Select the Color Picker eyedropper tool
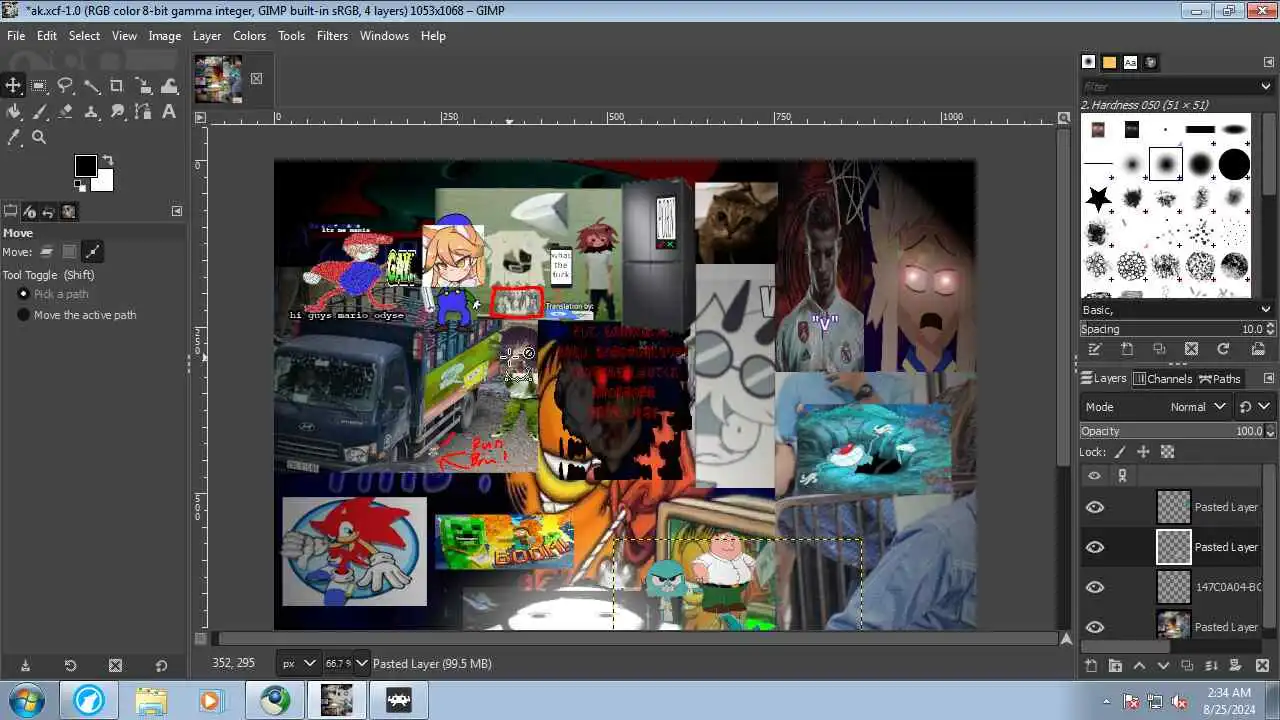The width and height of the screenshot is (1280, 720). coord(13,138)
